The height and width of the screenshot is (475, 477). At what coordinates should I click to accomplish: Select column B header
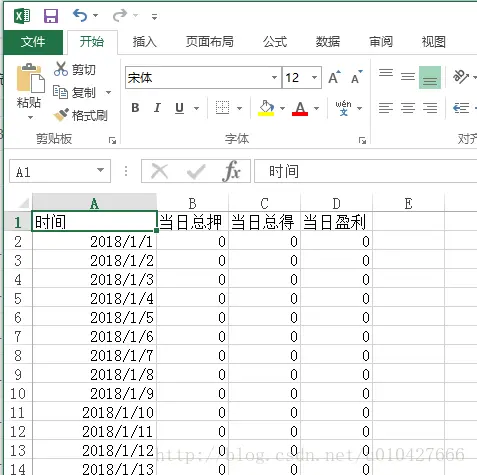coord(192,203)
